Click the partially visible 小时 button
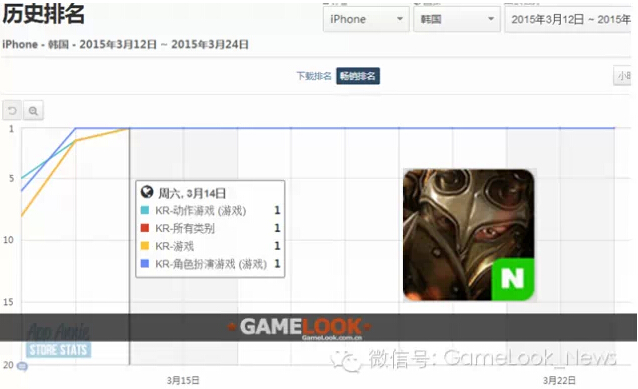Viewport: 638px width, 389px height. (623, 76)
